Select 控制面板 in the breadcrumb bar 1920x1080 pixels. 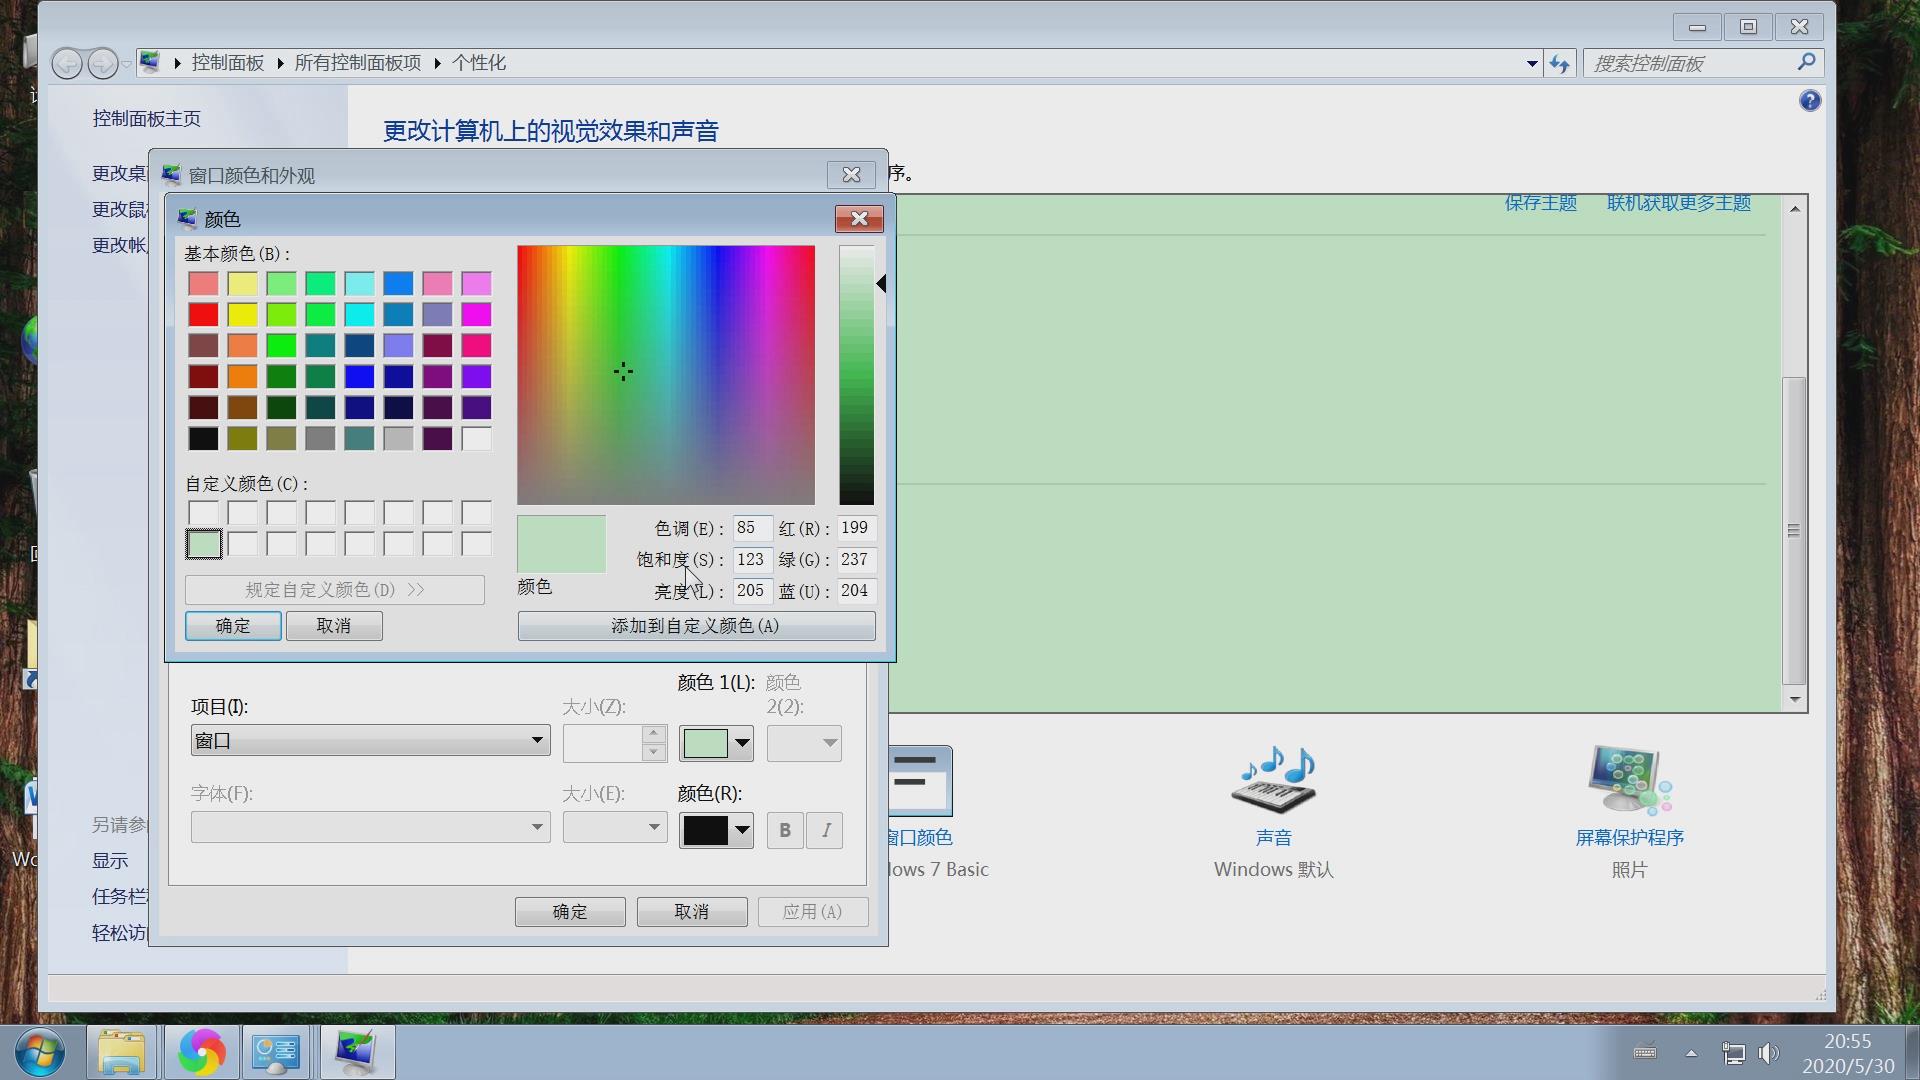coord(228,62)
